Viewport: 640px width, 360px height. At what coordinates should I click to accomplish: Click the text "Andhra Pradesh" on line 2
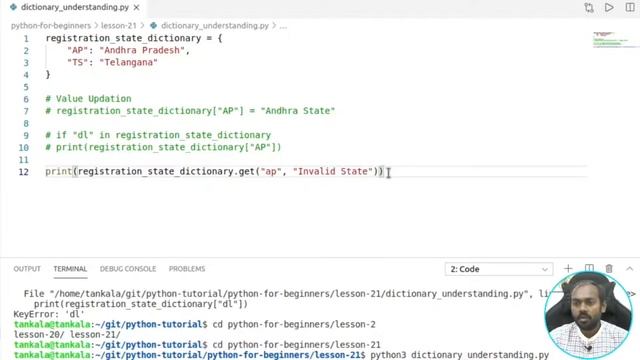tap(142, 50)
